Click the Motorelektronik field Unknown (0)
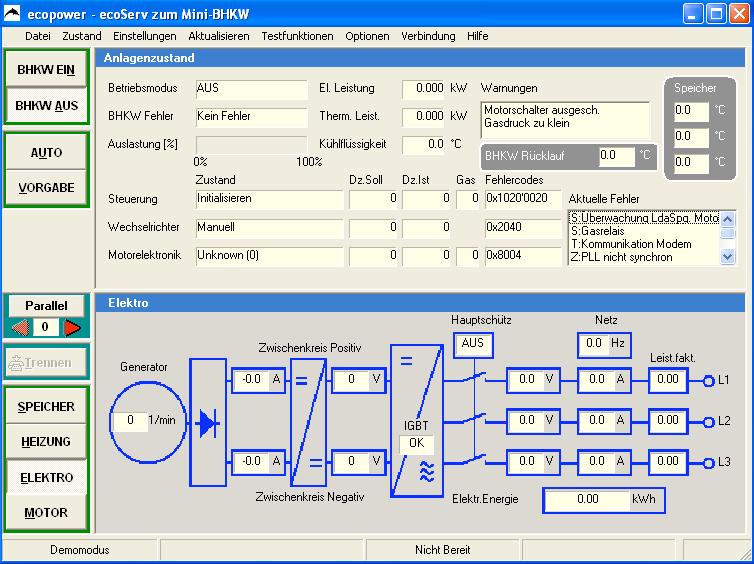 pos(270,256)
